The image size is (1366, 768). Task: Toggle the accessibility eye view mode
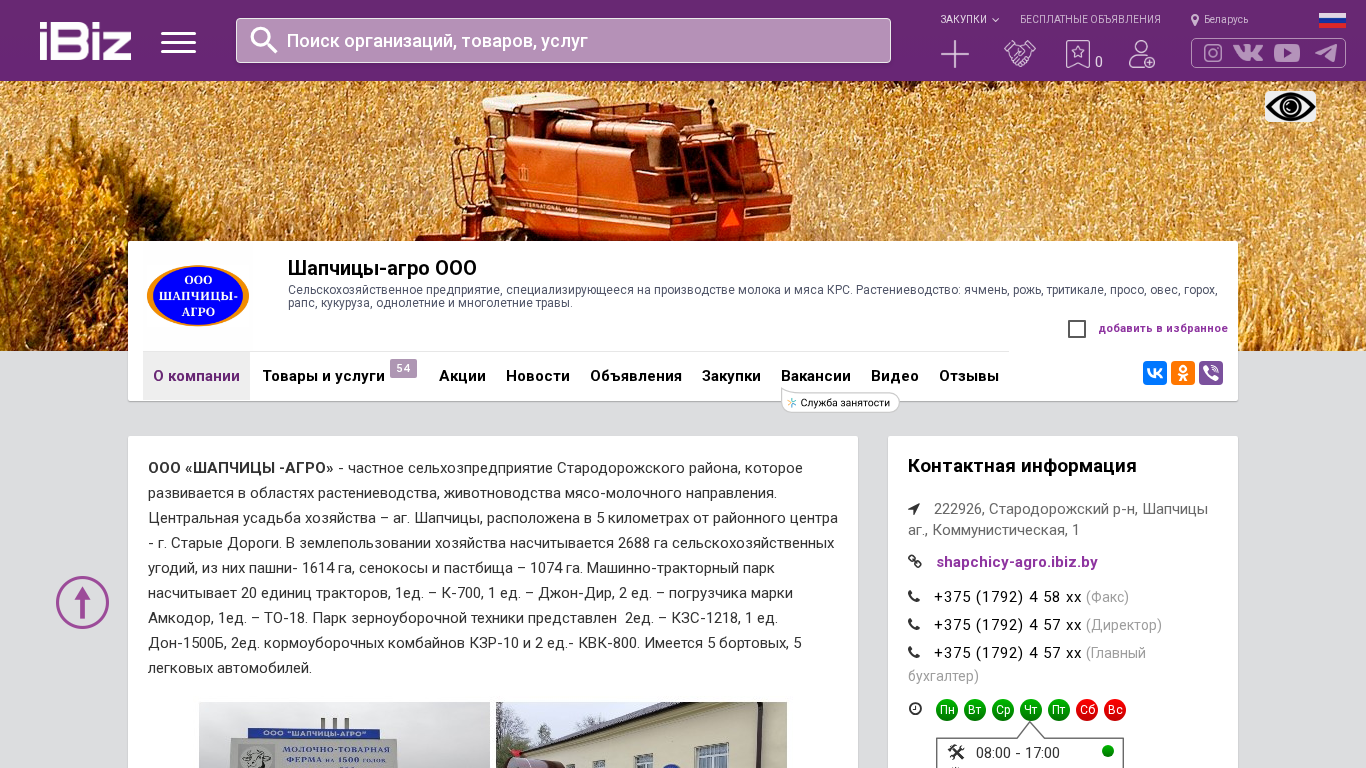coord(1290,107)
